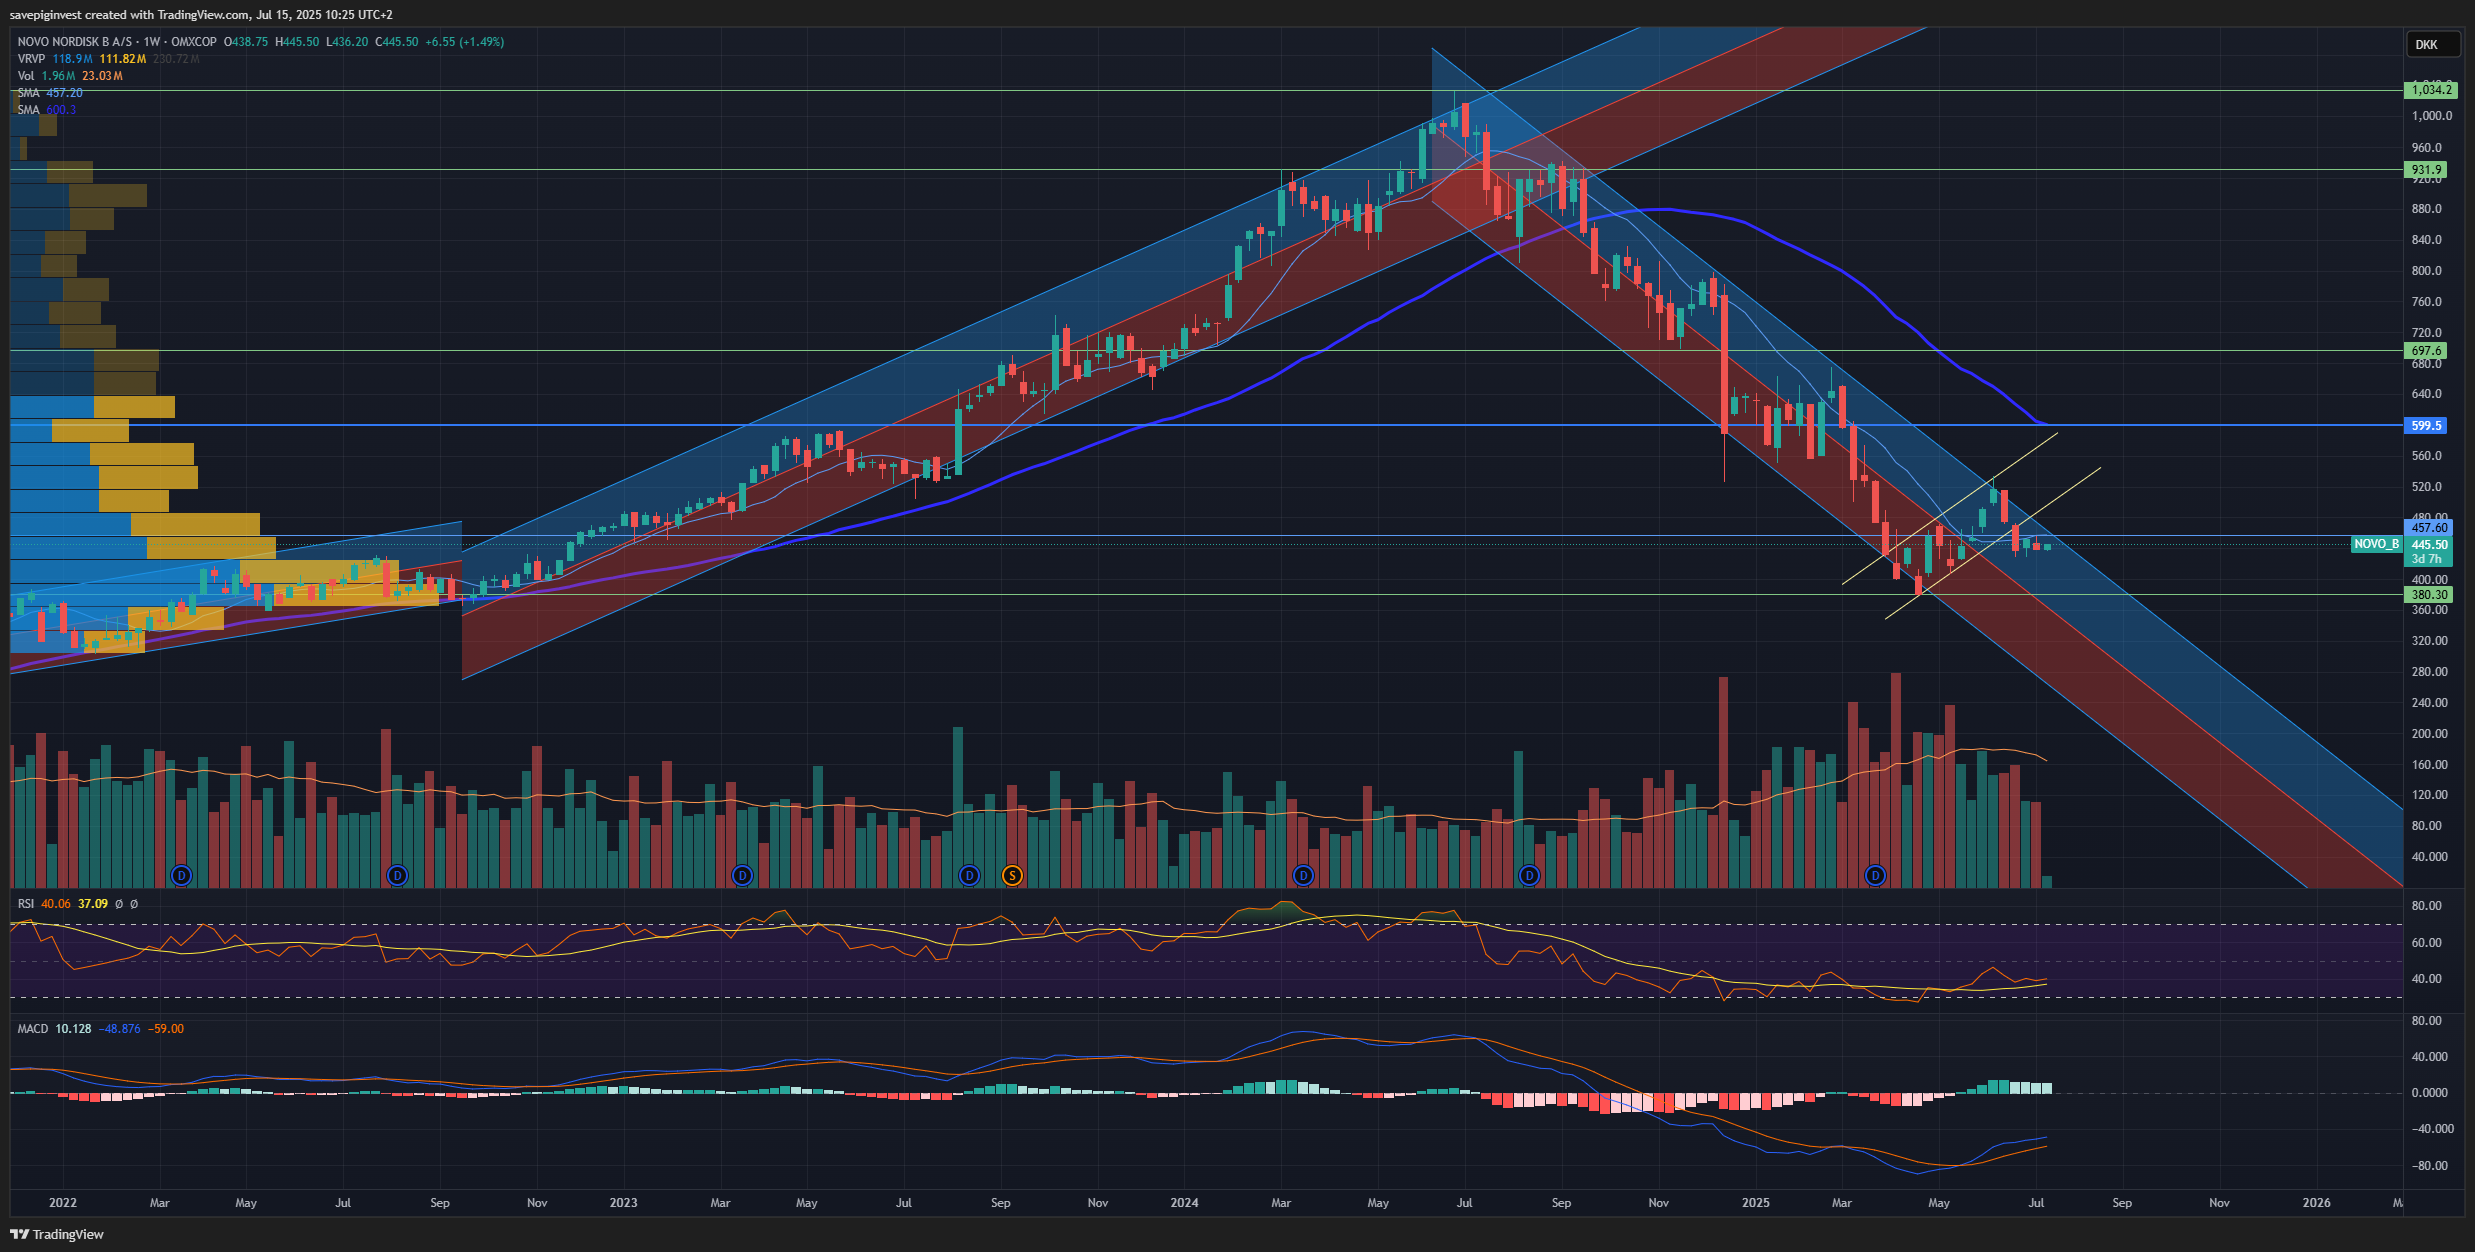
Task: Click the NOVO_B symbol tag on price axis
Action: (x=2377, y=544)
